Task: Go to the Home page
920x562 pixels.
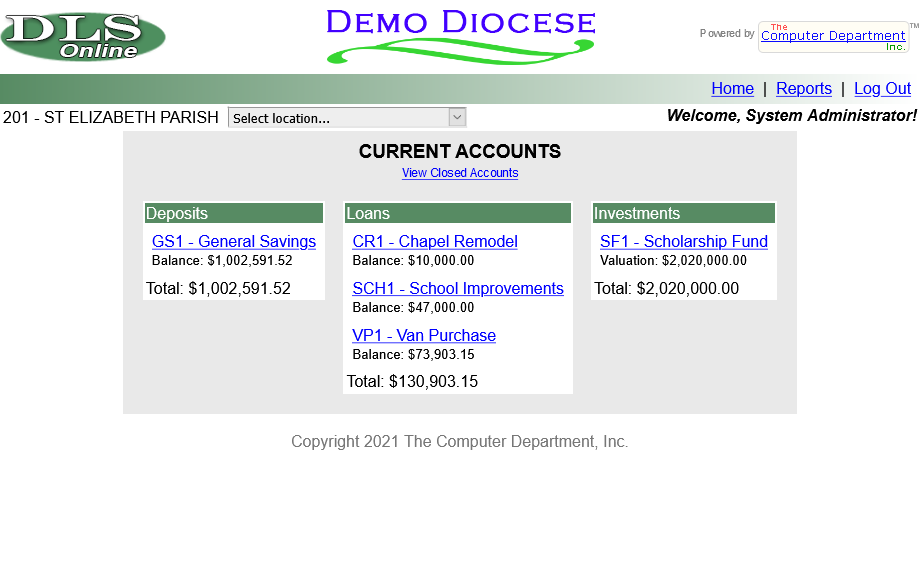Action: click(x=732, y=89)
